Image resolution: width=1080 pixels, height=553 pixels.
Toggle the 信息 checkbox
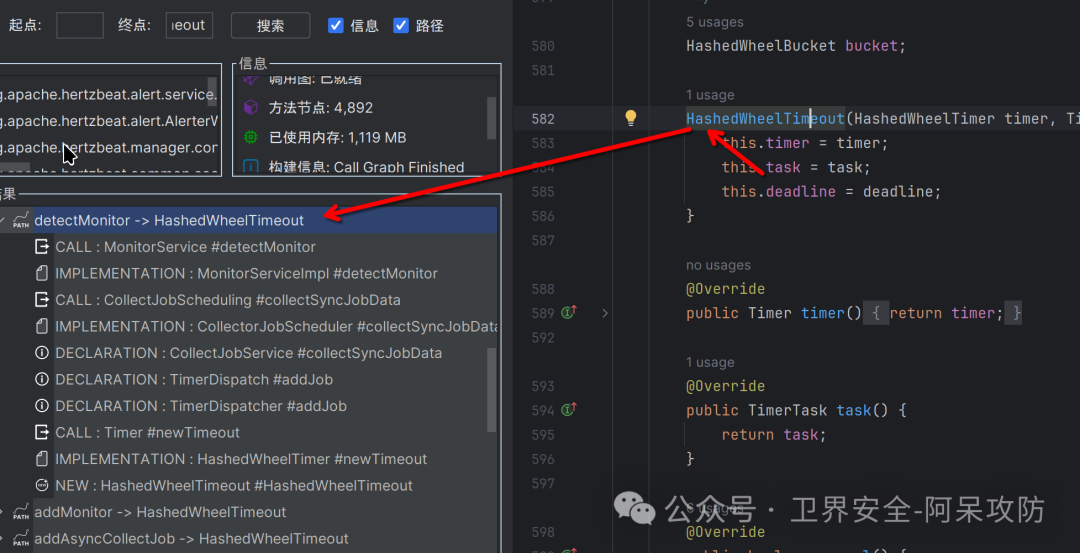click(336, 26)
